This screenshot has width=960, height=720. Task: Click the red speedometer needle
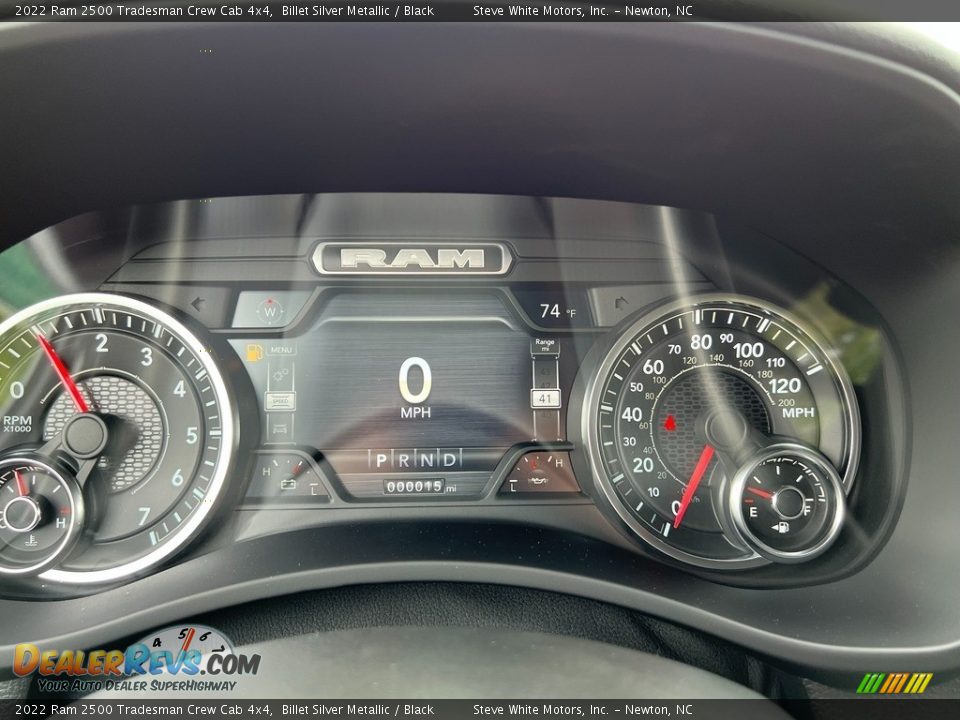pyautogui.click(x=694, y=486)
